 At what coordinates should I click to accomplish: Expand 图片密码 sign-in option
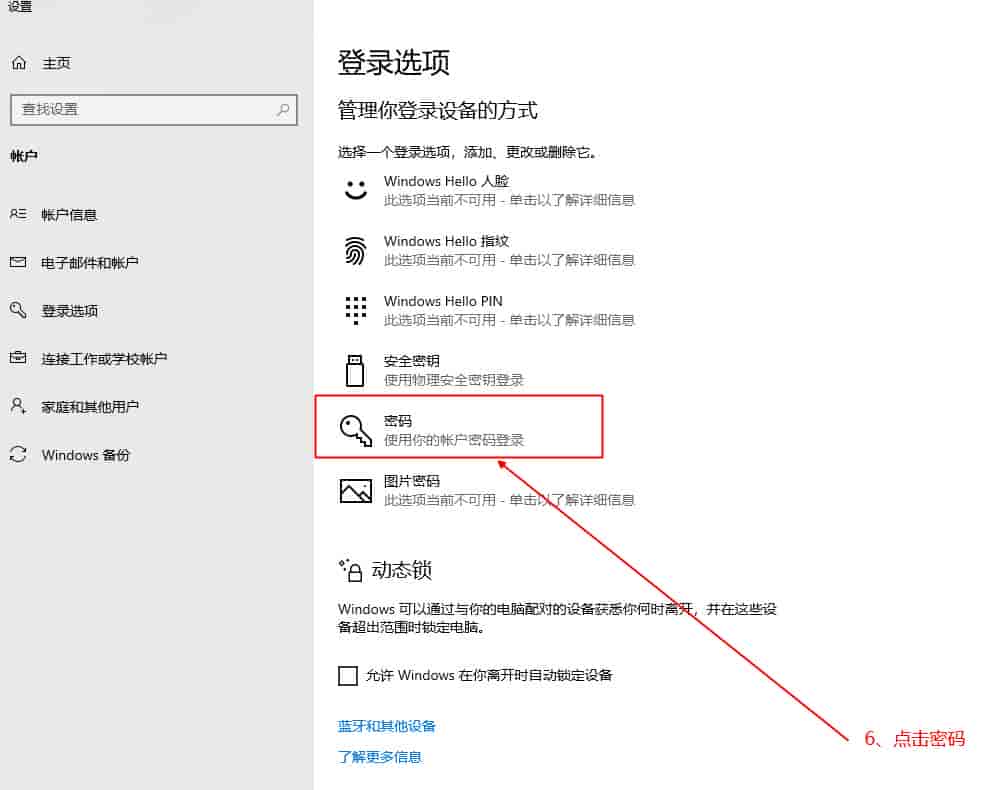tap(486, 490)
